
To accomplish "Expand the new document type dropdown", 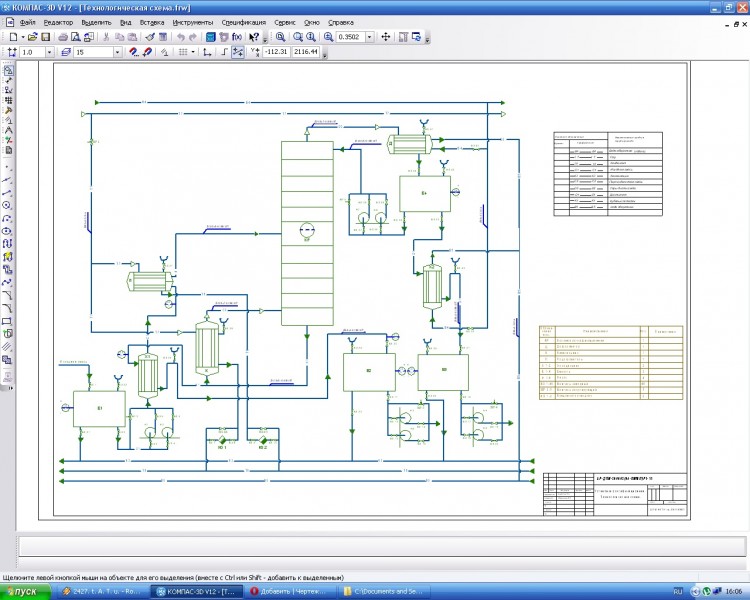I will point(22,37).
